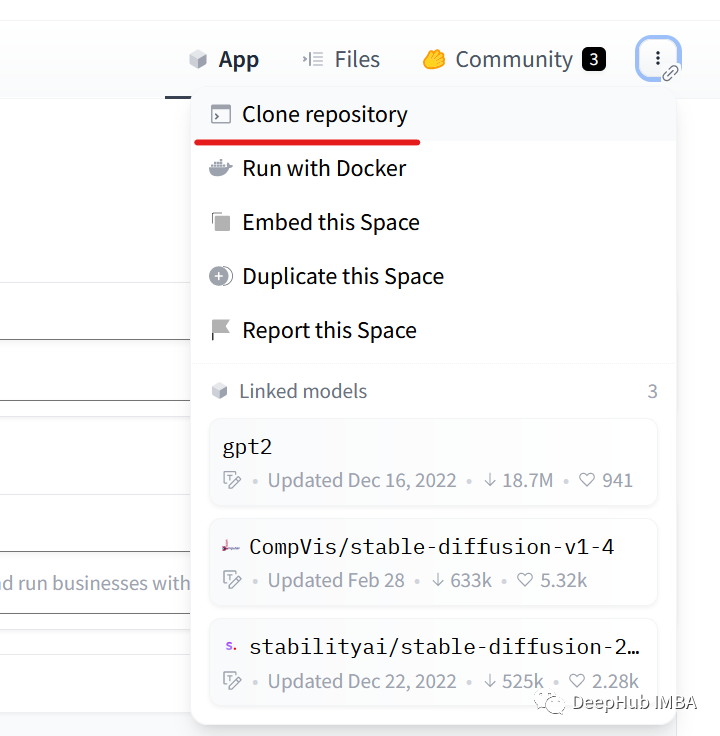Viewport: 720px width, 736px height.
Task: Choose Duplicate this Space
Action: pyautogui.click(x=433, y=276)
